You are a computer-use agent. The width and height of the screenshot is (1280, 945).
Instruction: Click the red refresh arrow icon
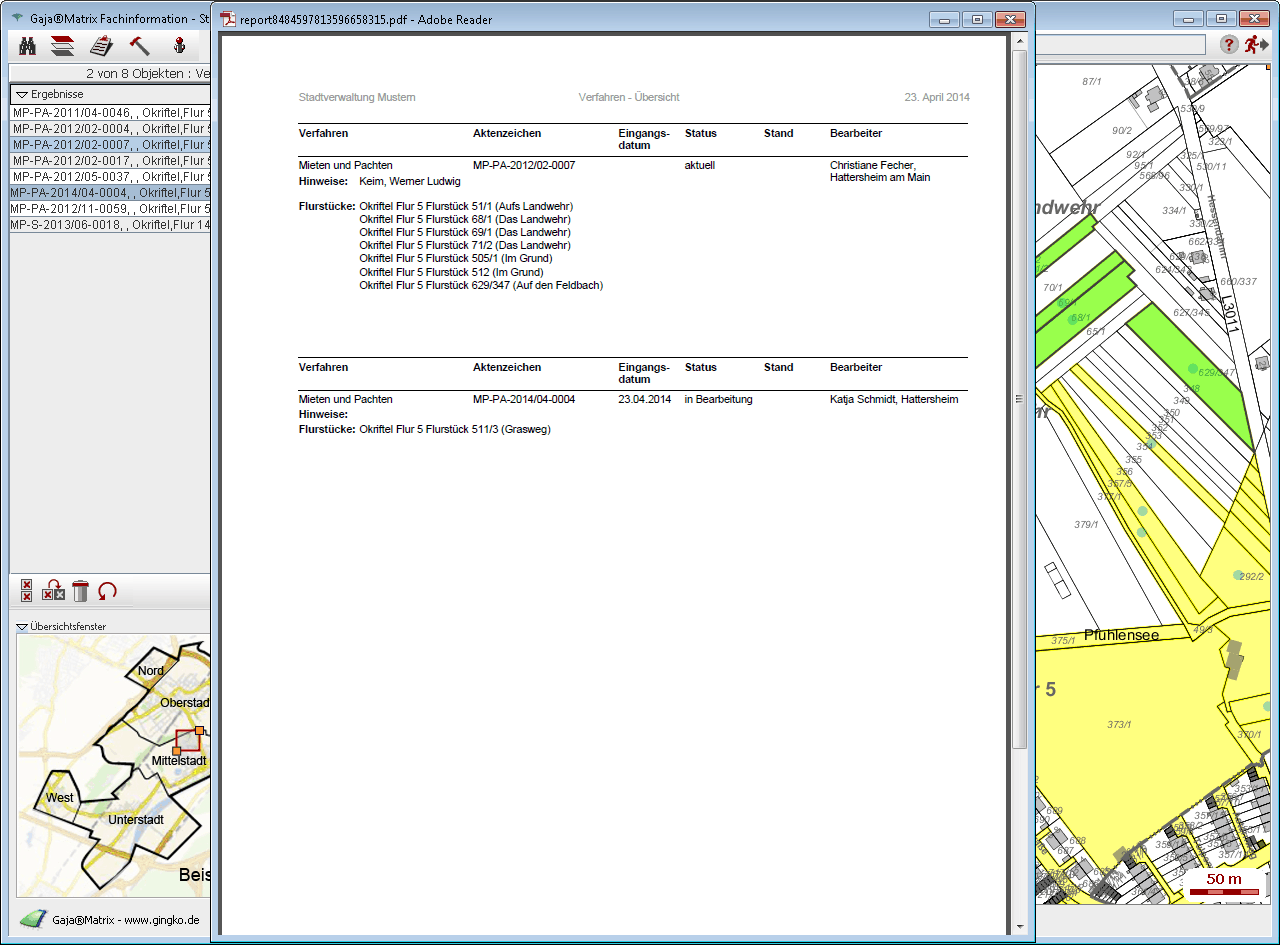click(x=108, y=591)
